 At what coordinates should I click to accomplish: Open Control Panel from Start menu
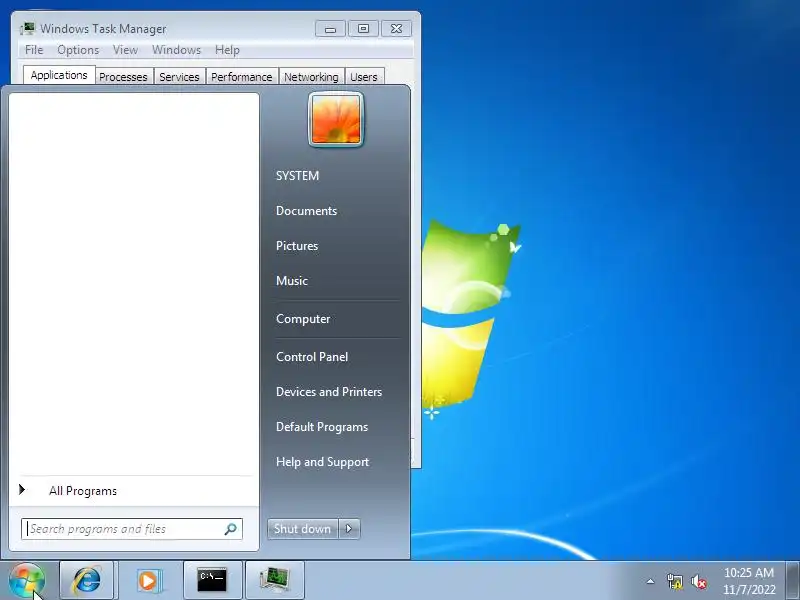[x=312, y=357]
